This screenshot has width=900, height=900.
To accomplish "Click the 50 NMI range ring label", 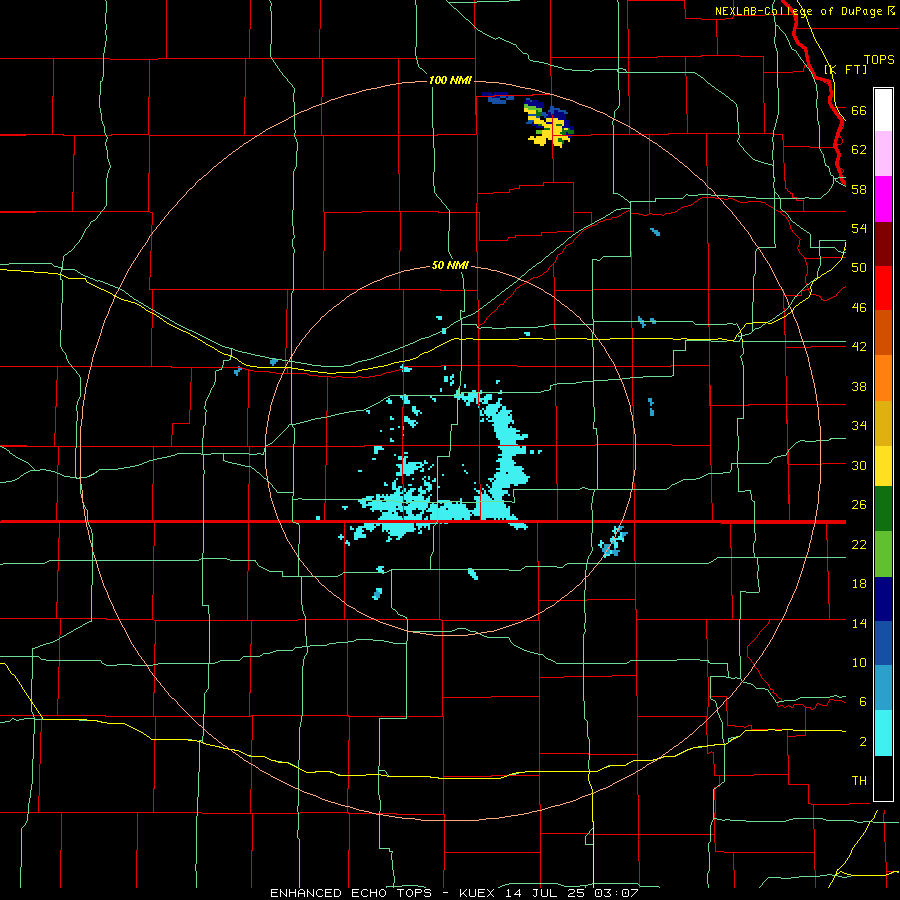I will 450,265.
